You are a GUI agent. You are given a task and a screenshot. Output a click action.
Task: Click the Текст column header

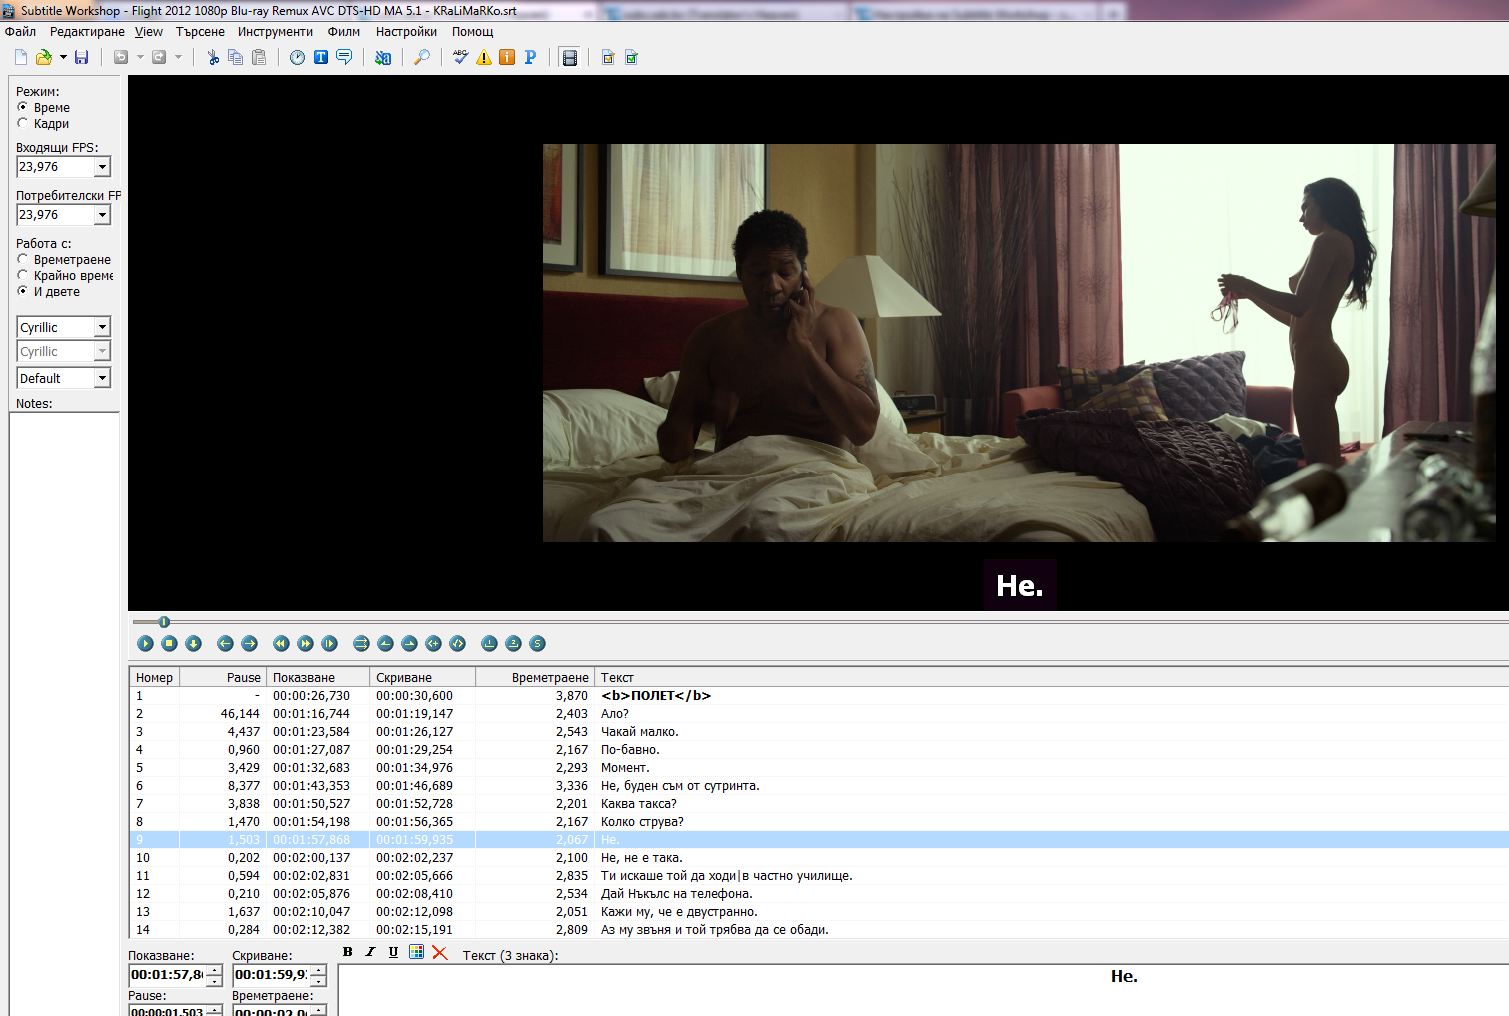click(x=617, y=678)
